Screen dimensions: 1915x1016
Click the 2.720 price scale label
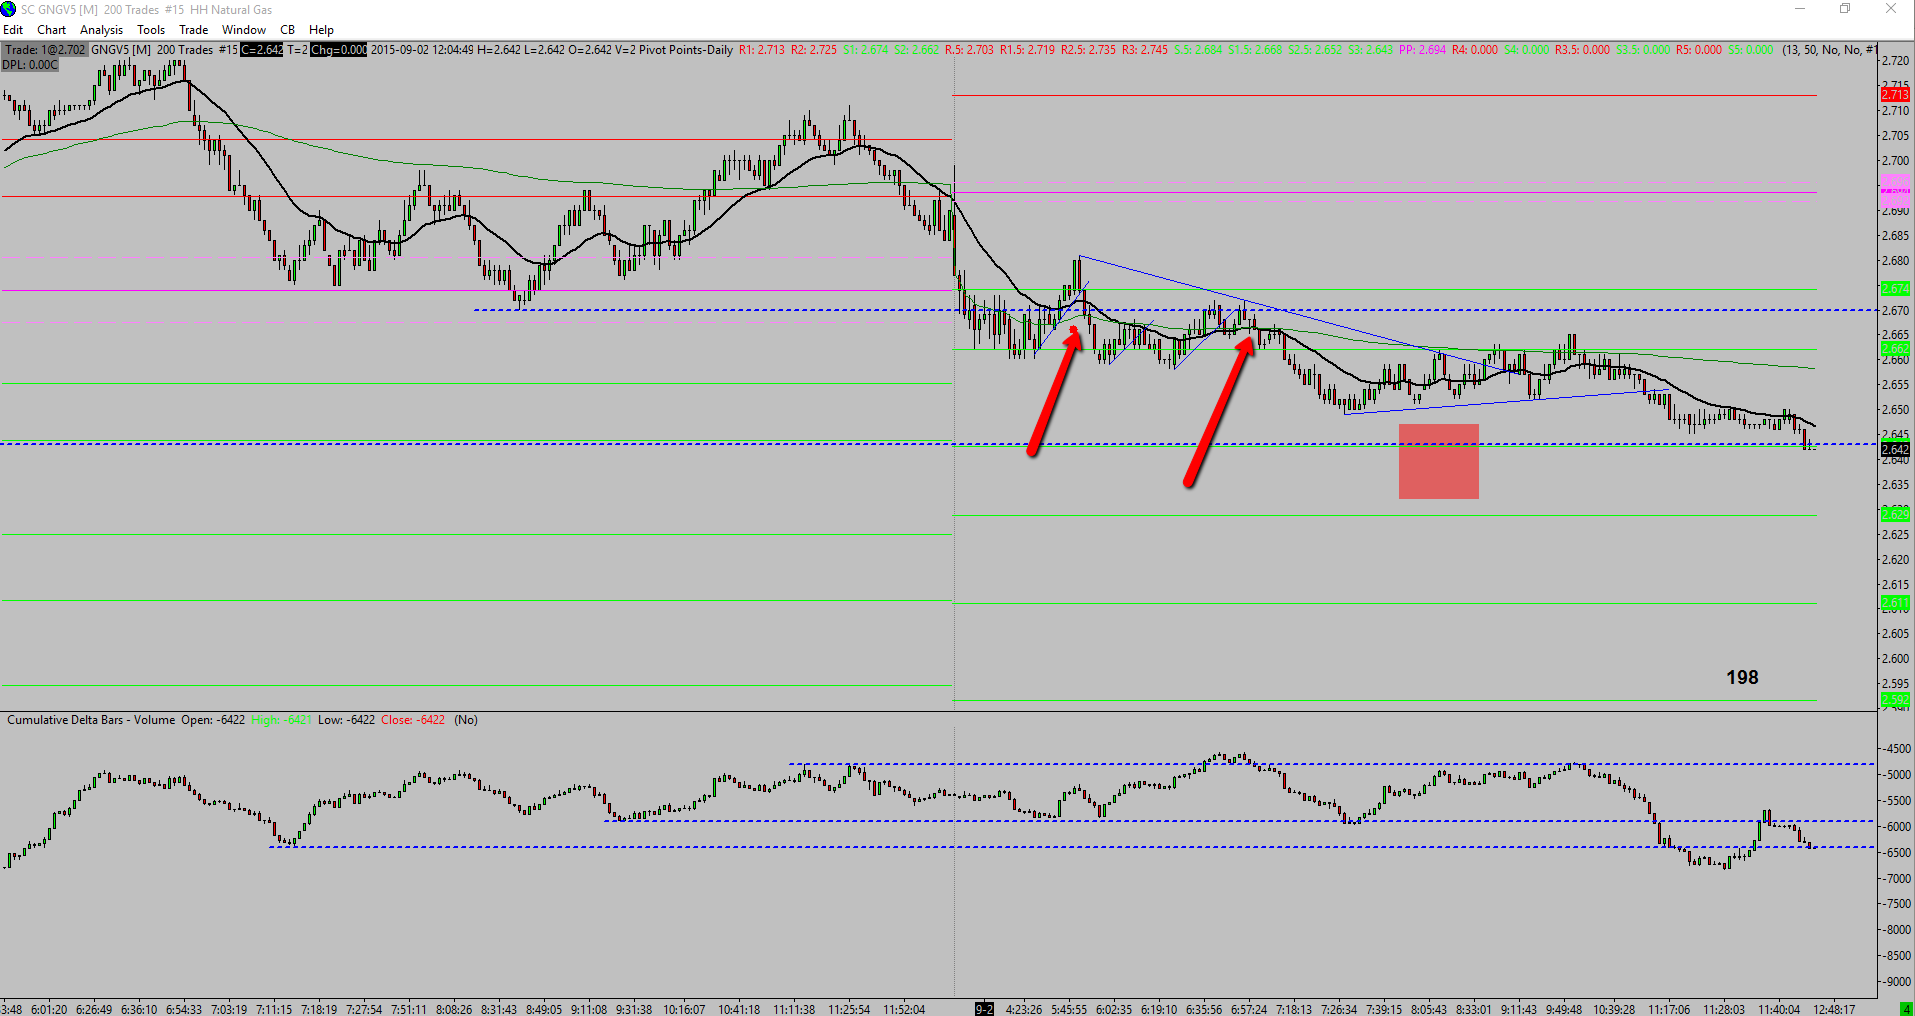click(1895, 61)
